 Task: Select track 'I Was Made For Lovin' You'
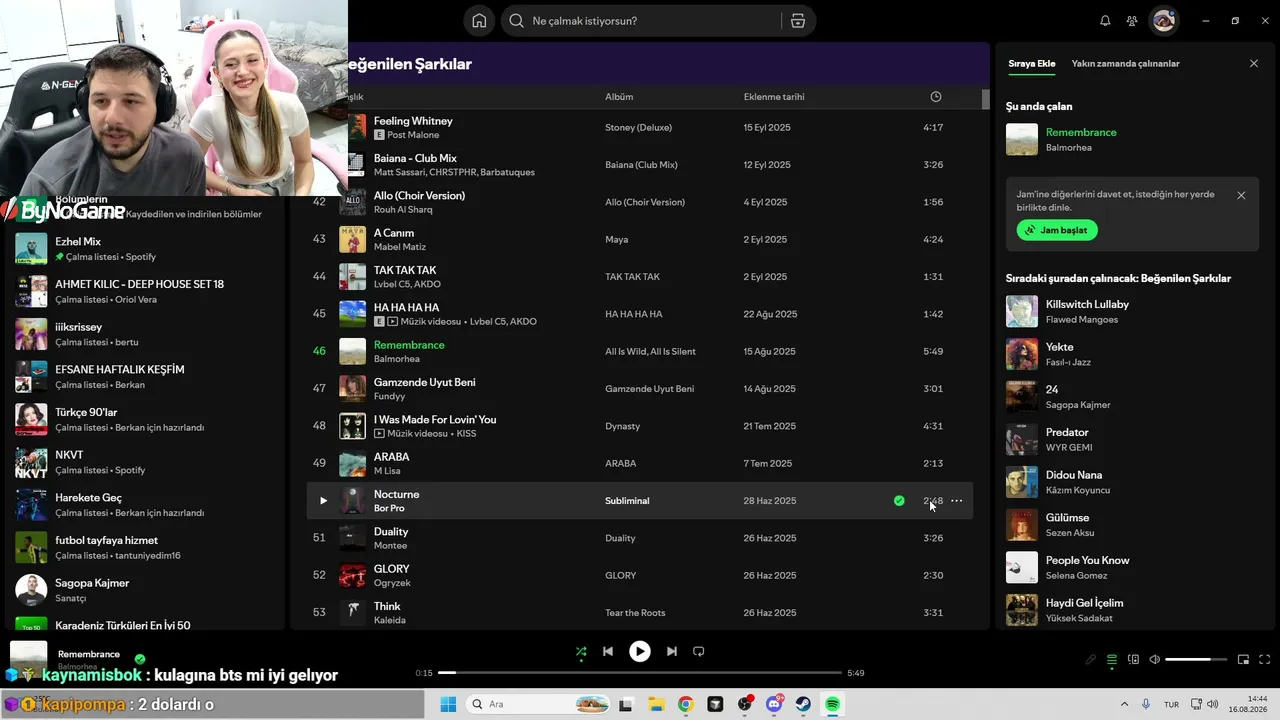coord(640,426)
